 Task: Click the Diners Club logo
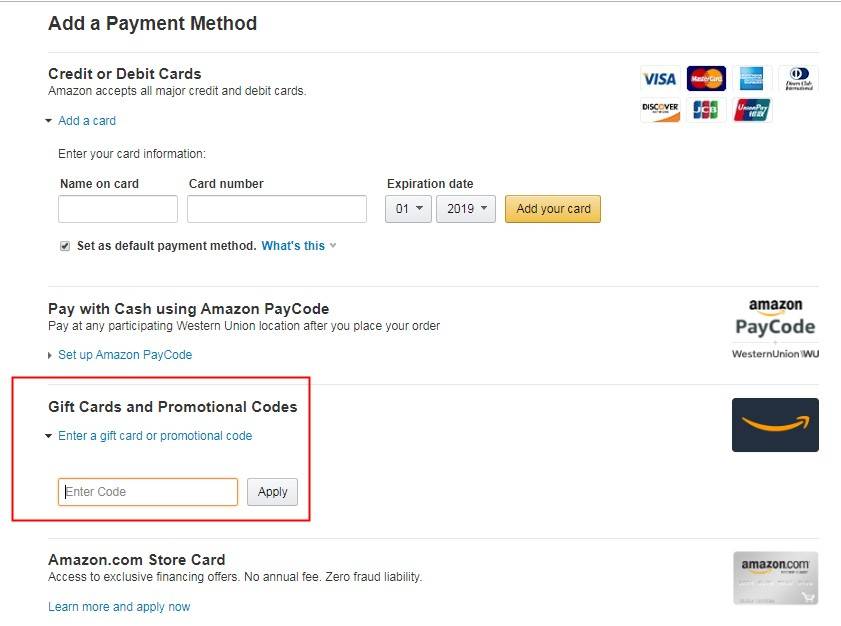tap(799, 79)
